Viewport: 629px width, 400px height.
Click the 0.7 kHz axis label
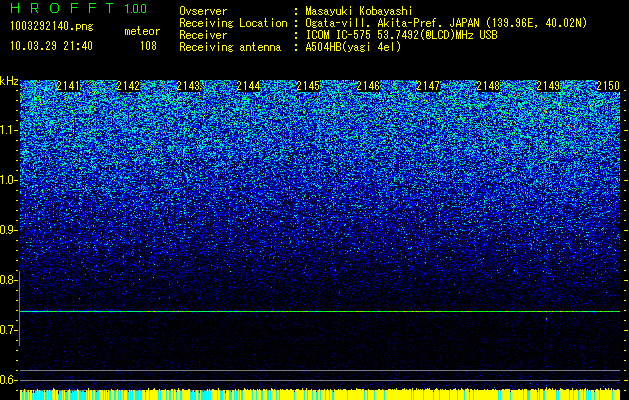(x=7, y=330)
